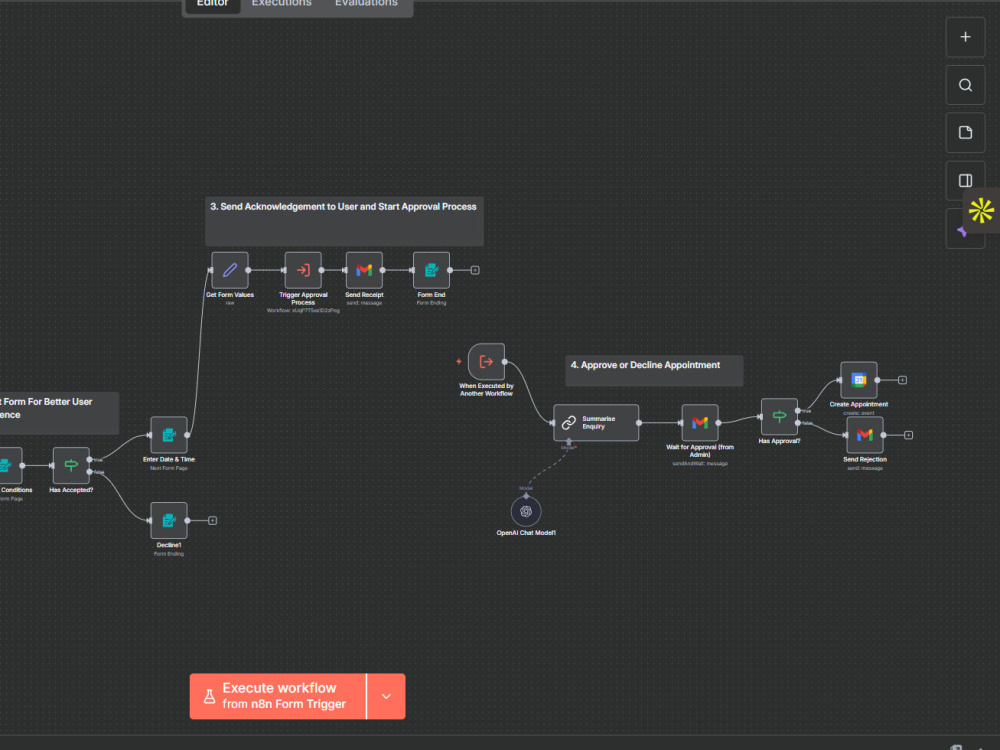Open the Create Appointment calendar node
This screenshot has height=750, width=1000.
coord(858,380)
